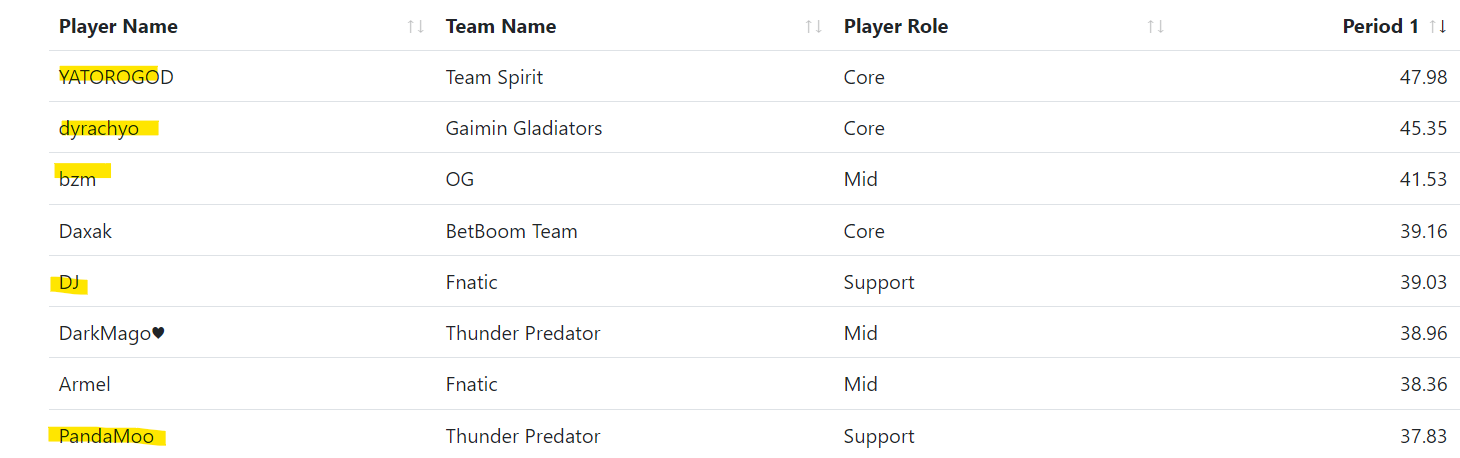
Task: Click the Team Name sort arrows icon
Action: (814, 27)
